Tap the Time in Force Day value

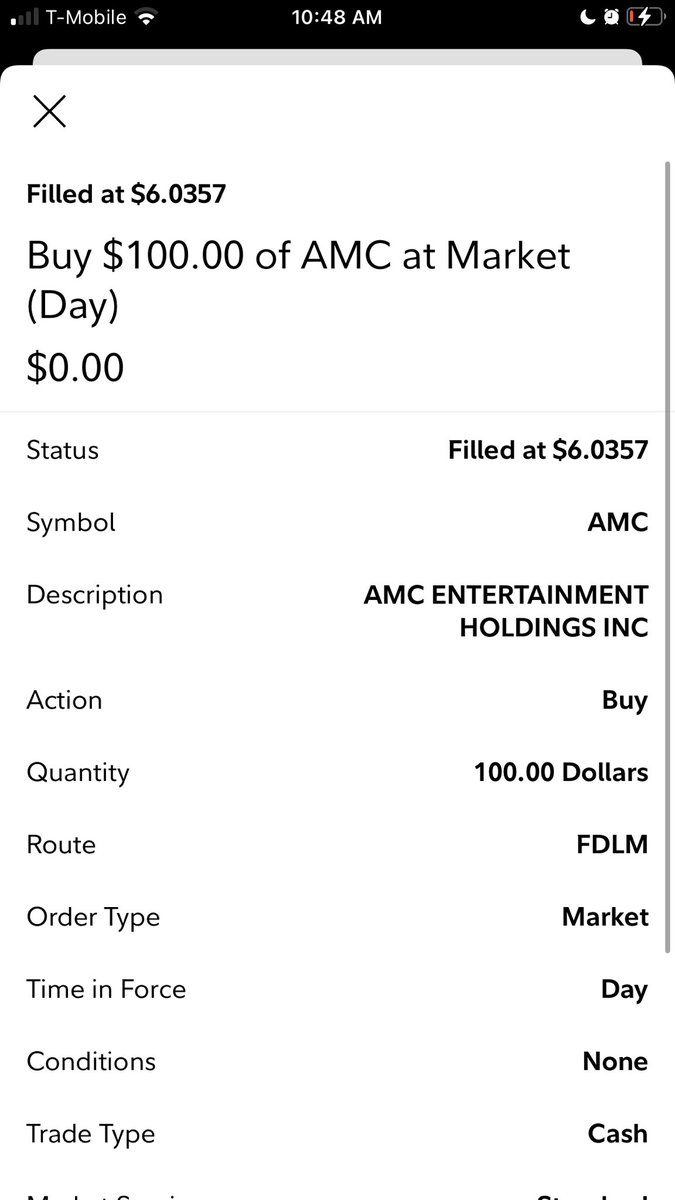point(624,989)
